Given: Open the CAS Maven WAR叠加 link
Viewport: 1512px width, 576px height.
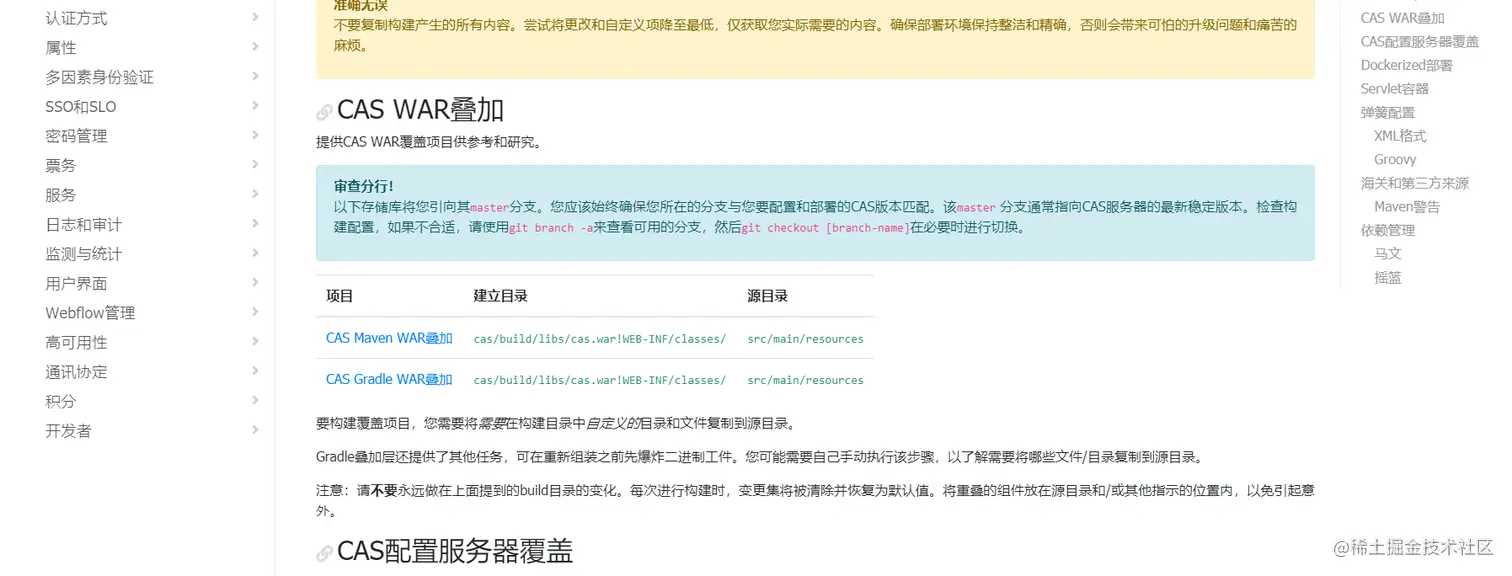Looking at the screenshot, I should [x=389, y=338].
